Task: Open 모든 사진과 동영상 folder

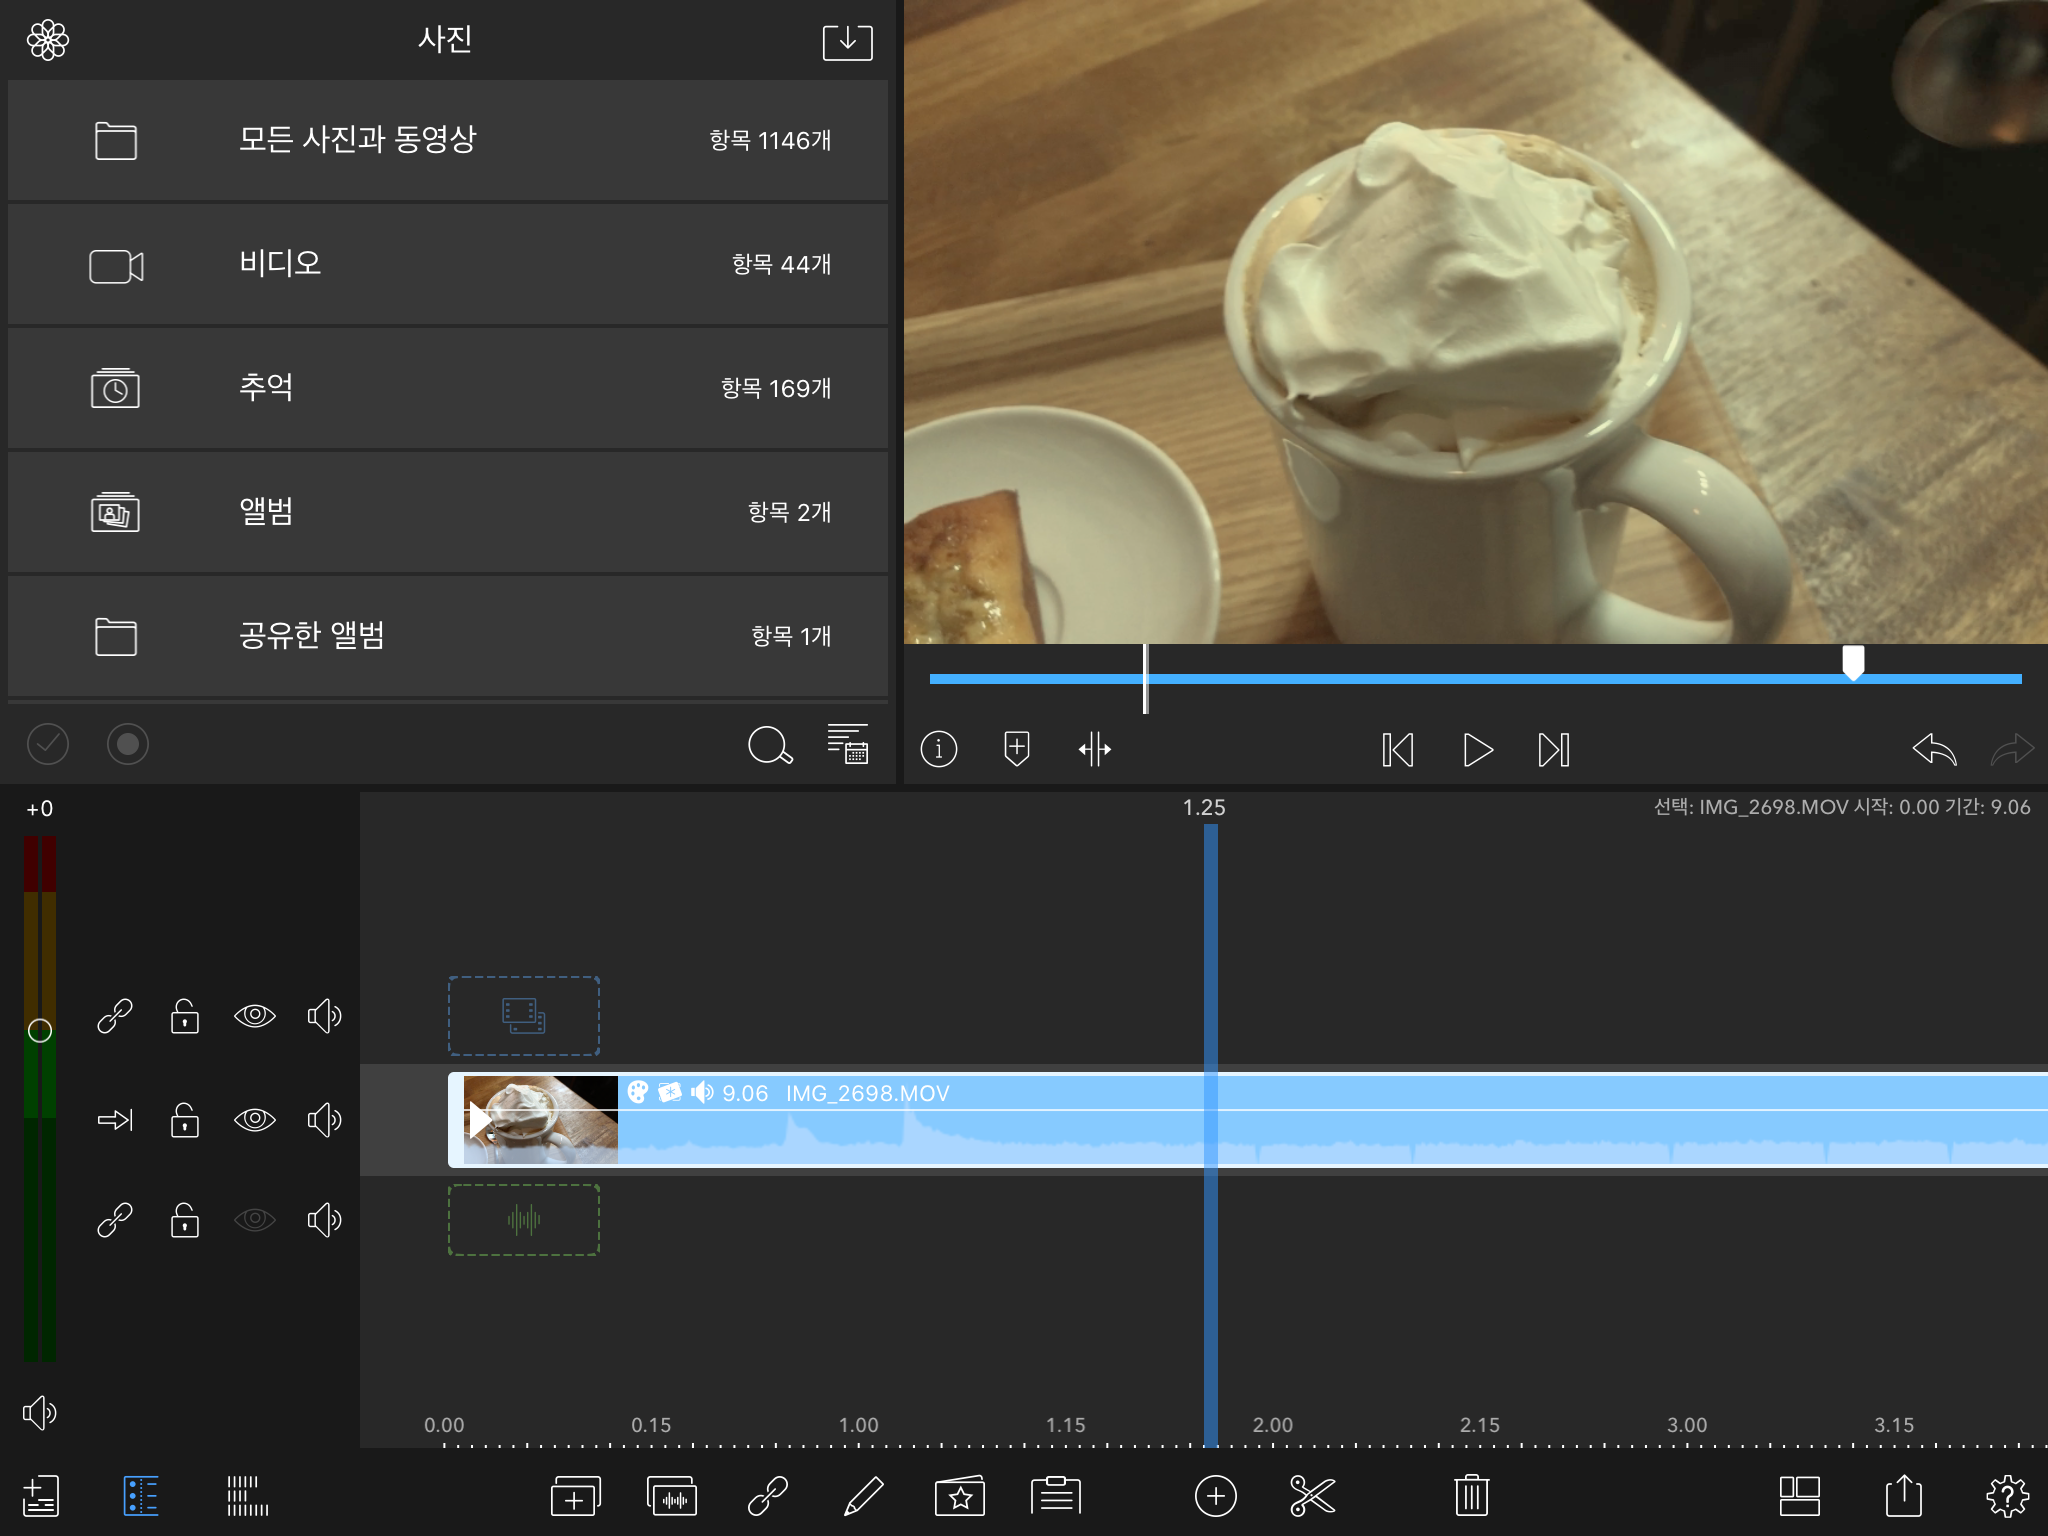Action: tap(448, 140)
